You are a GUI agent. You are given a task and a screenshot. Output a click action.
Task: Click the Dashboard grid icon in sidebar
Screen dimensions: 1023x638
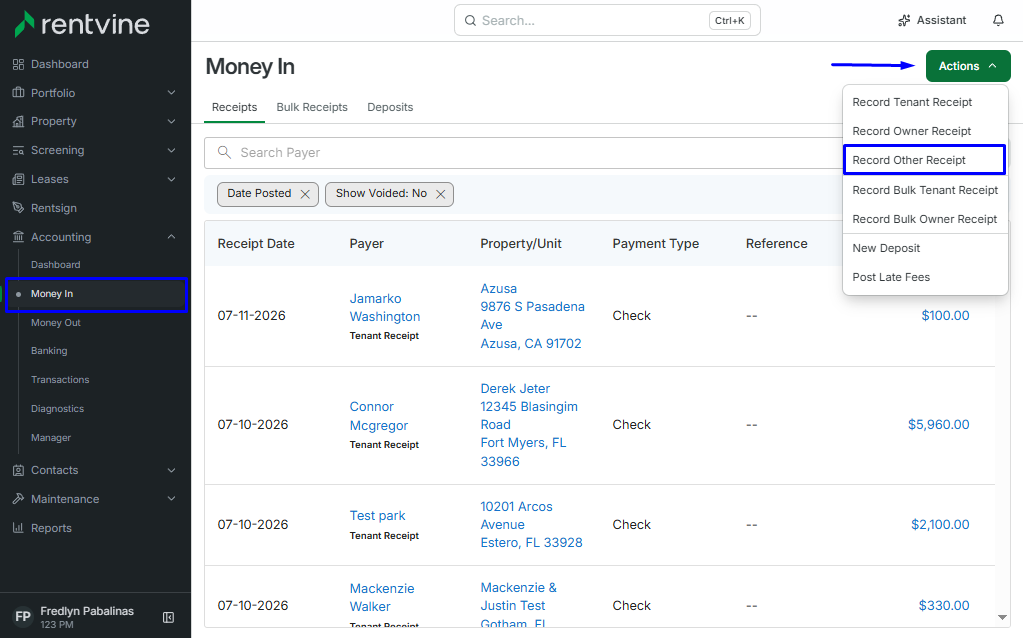coord(18,64)
